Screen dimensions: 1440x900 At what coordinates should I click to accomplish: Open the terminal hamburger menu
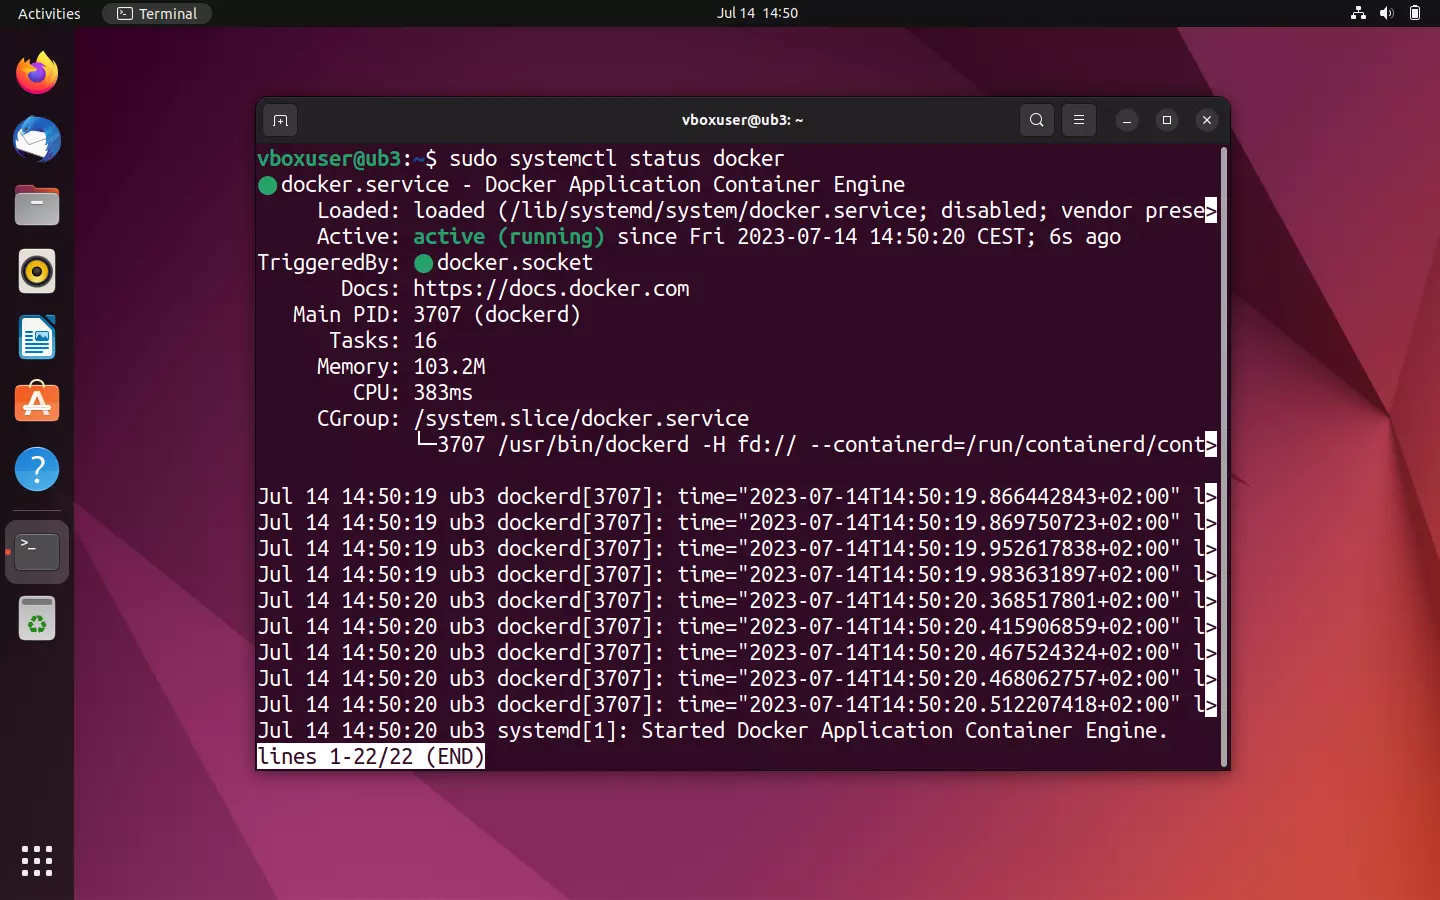(x=1079, y=120)
